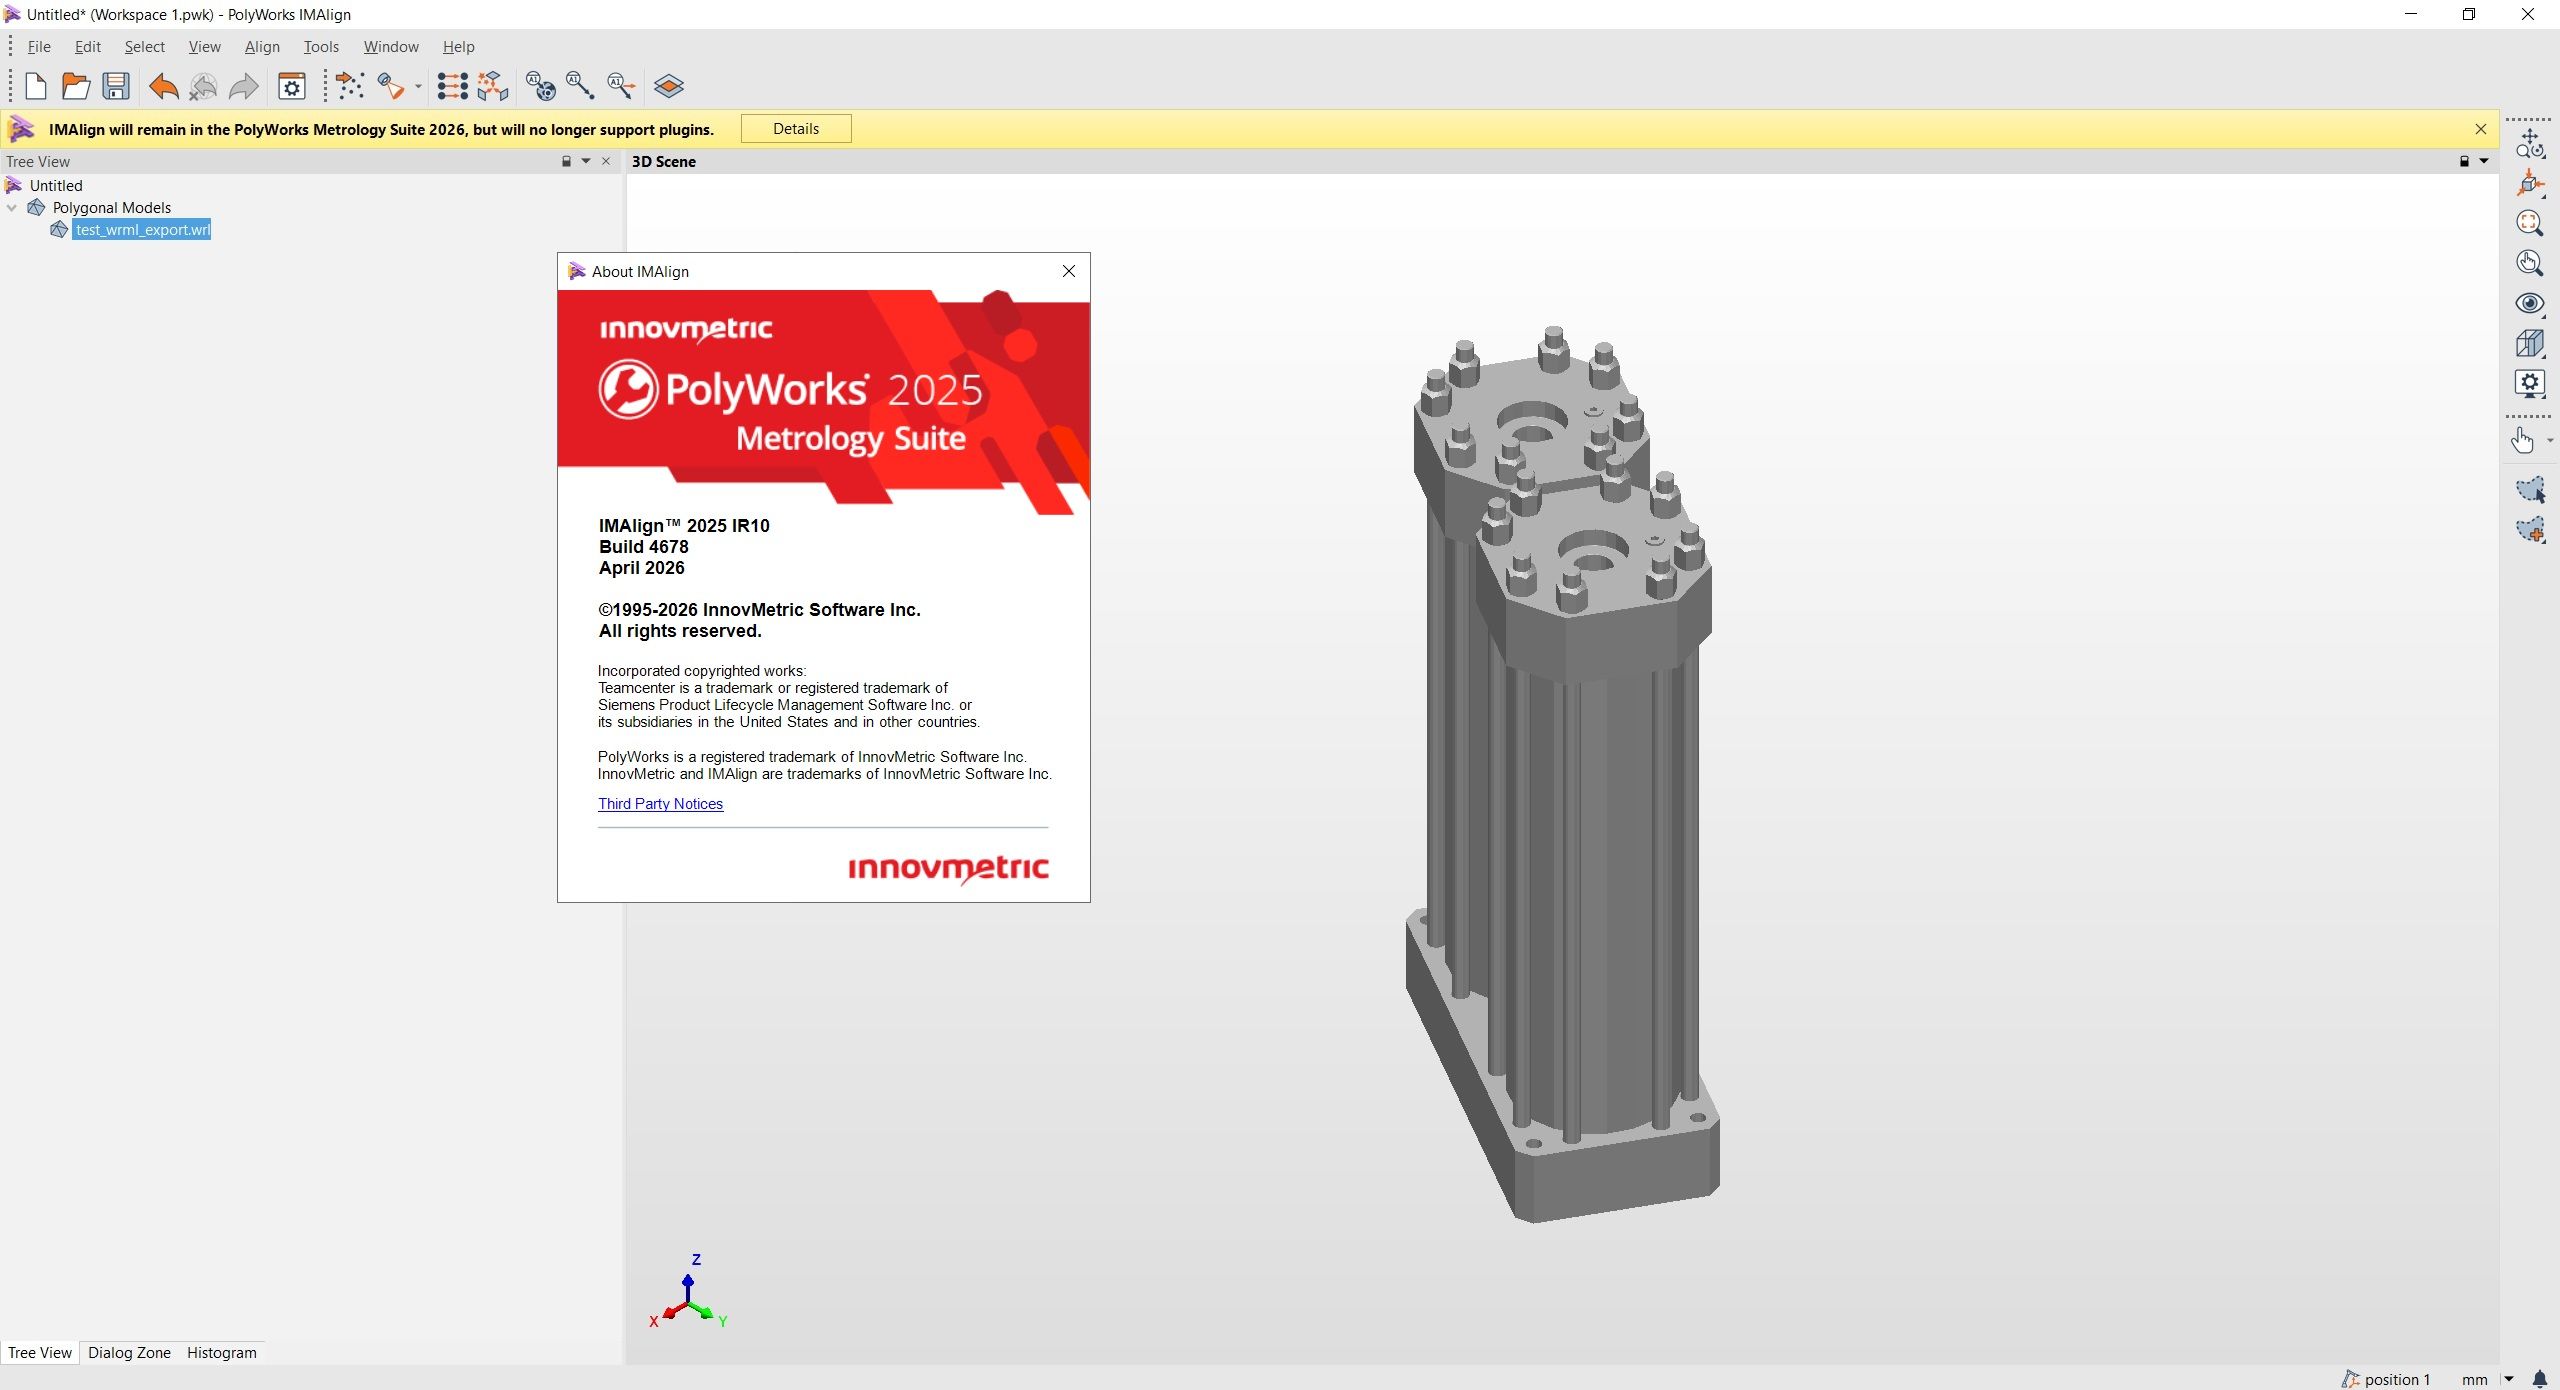Open the Help menu
The image size is (2560, 1390).
[458, 47]
